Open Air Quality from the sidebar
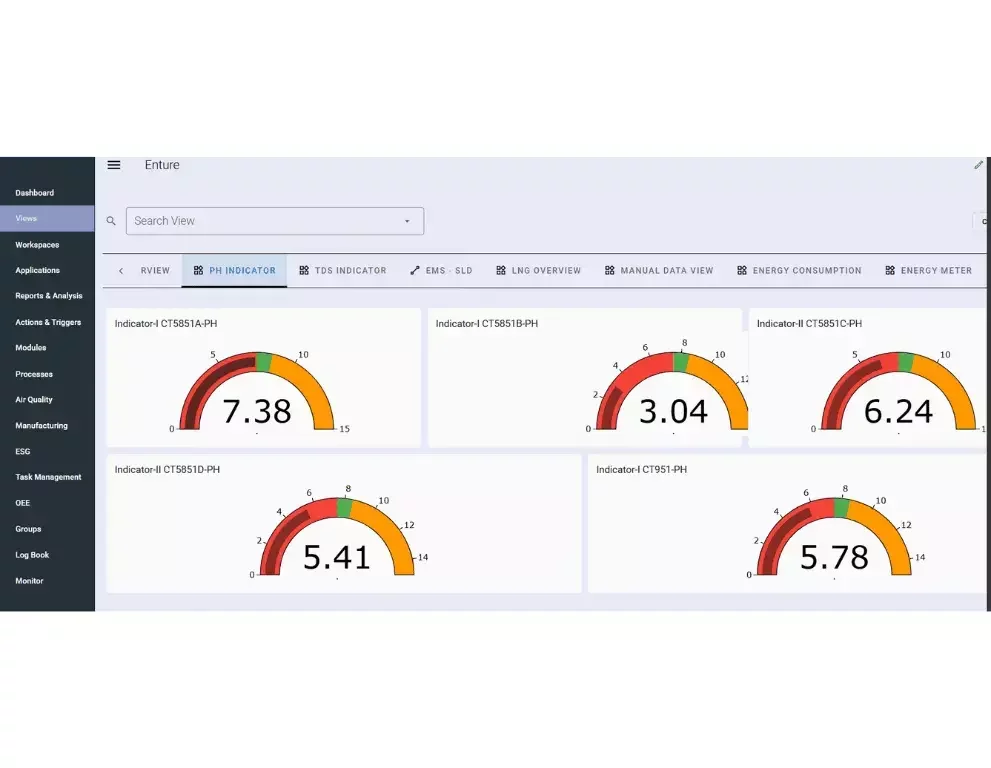The height and width of the screenshot is (768, 991). [x=34, y=399]
